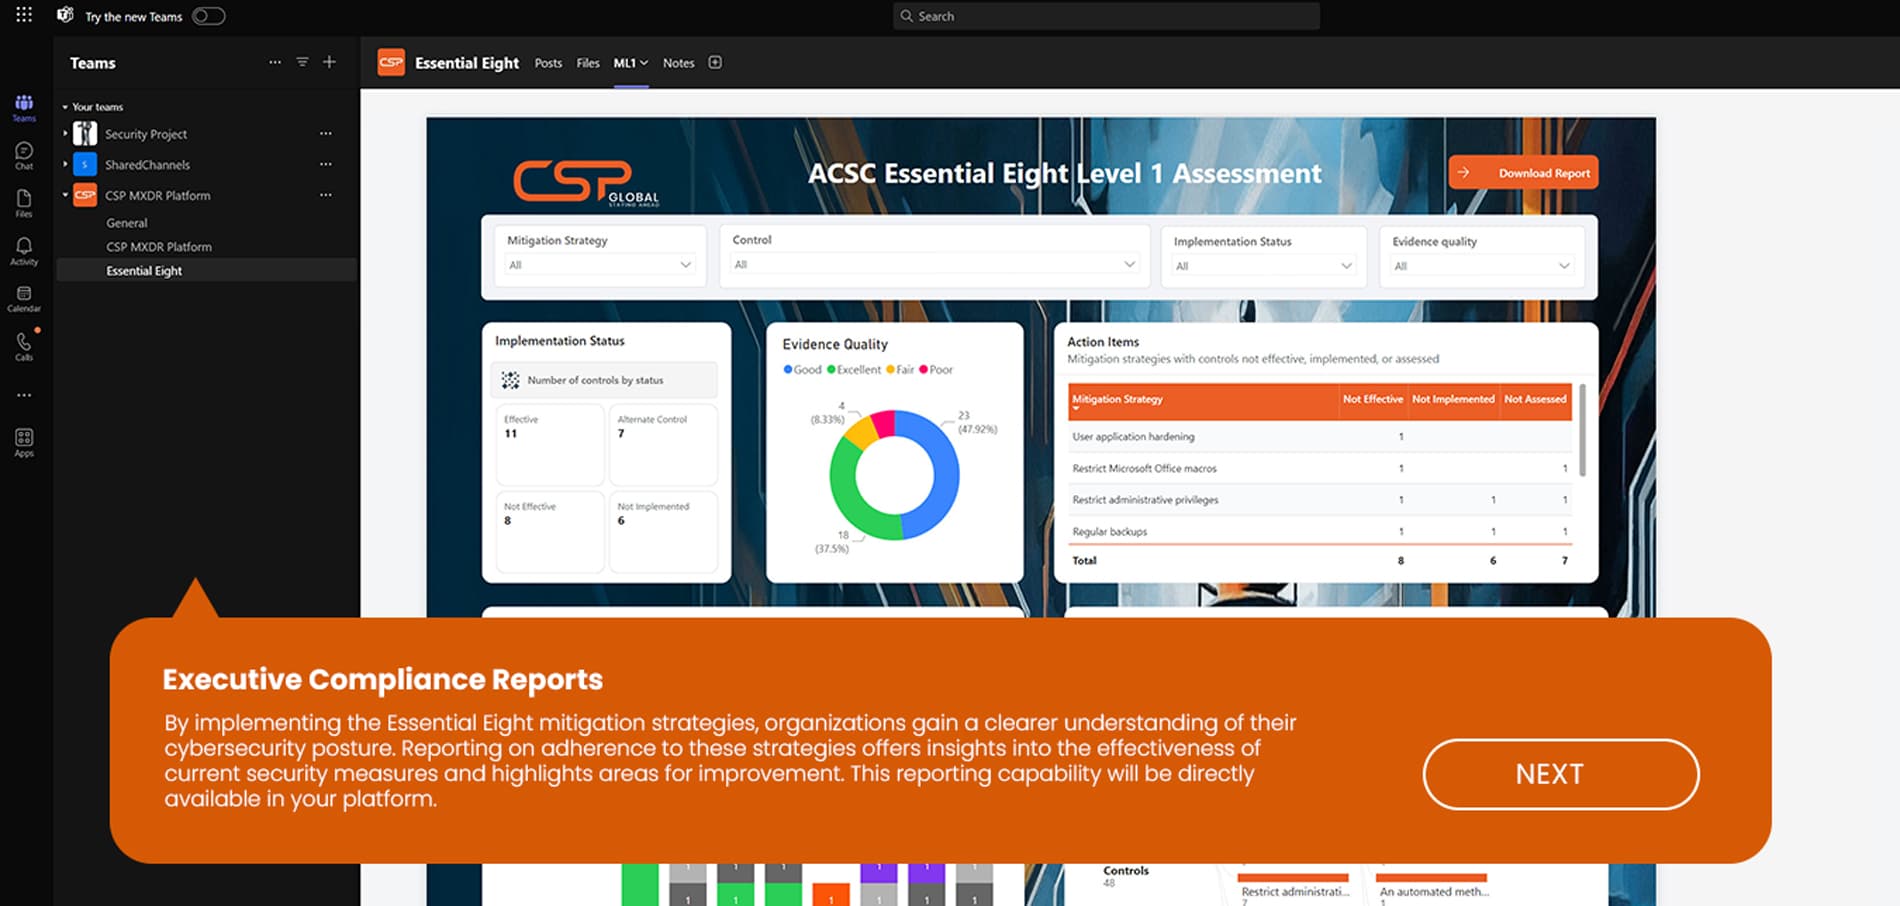Expand the Security Project team
The width and height of the screenshot is (1900, 906).
pos(65,133)
